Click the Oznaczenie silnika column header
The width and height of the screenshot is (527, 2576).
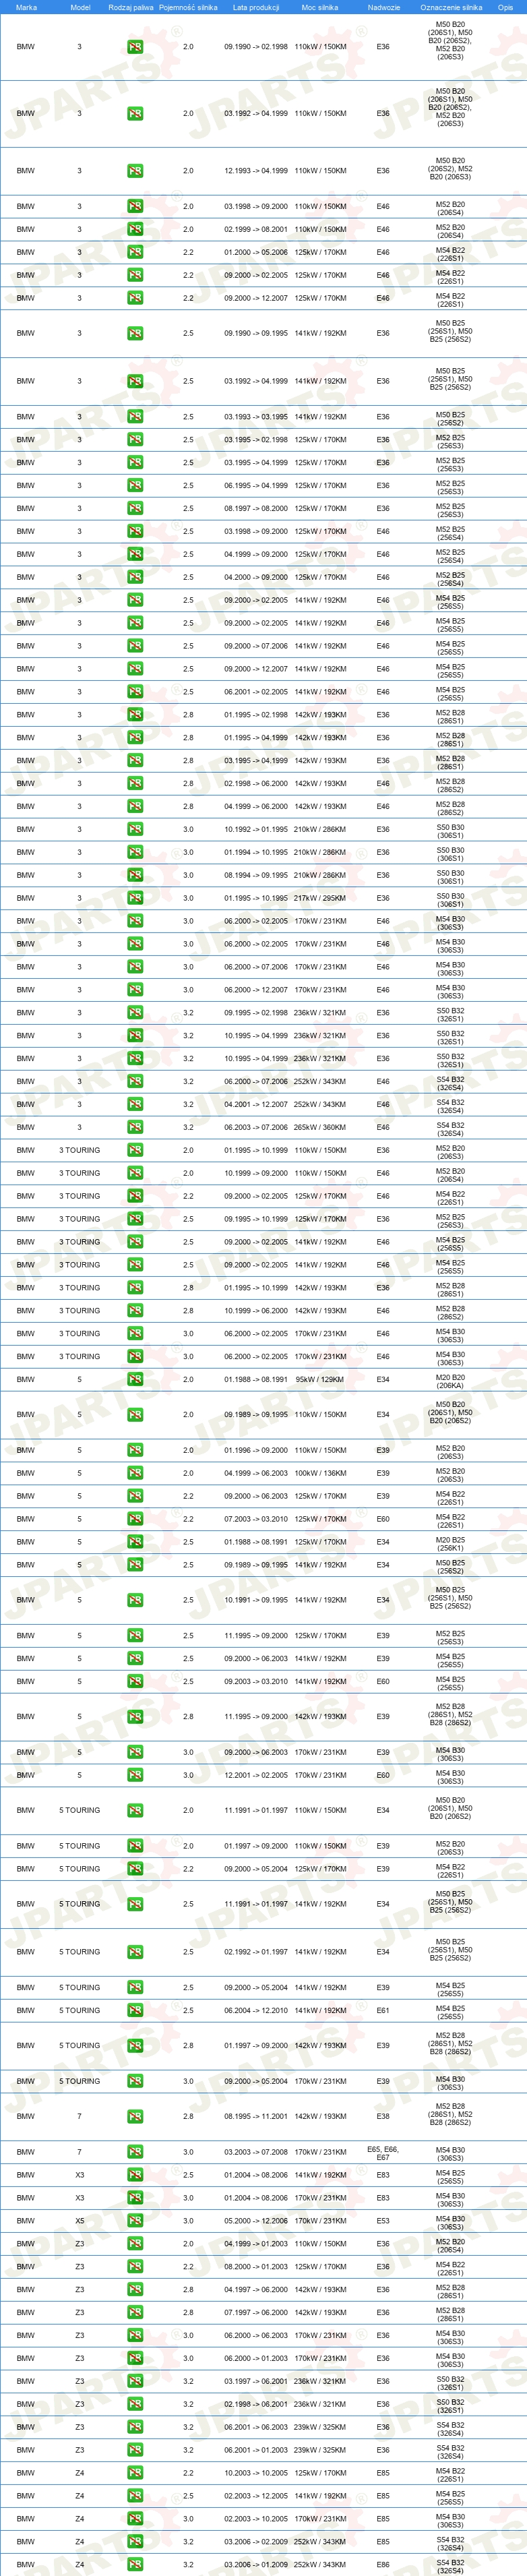(451, 7)
